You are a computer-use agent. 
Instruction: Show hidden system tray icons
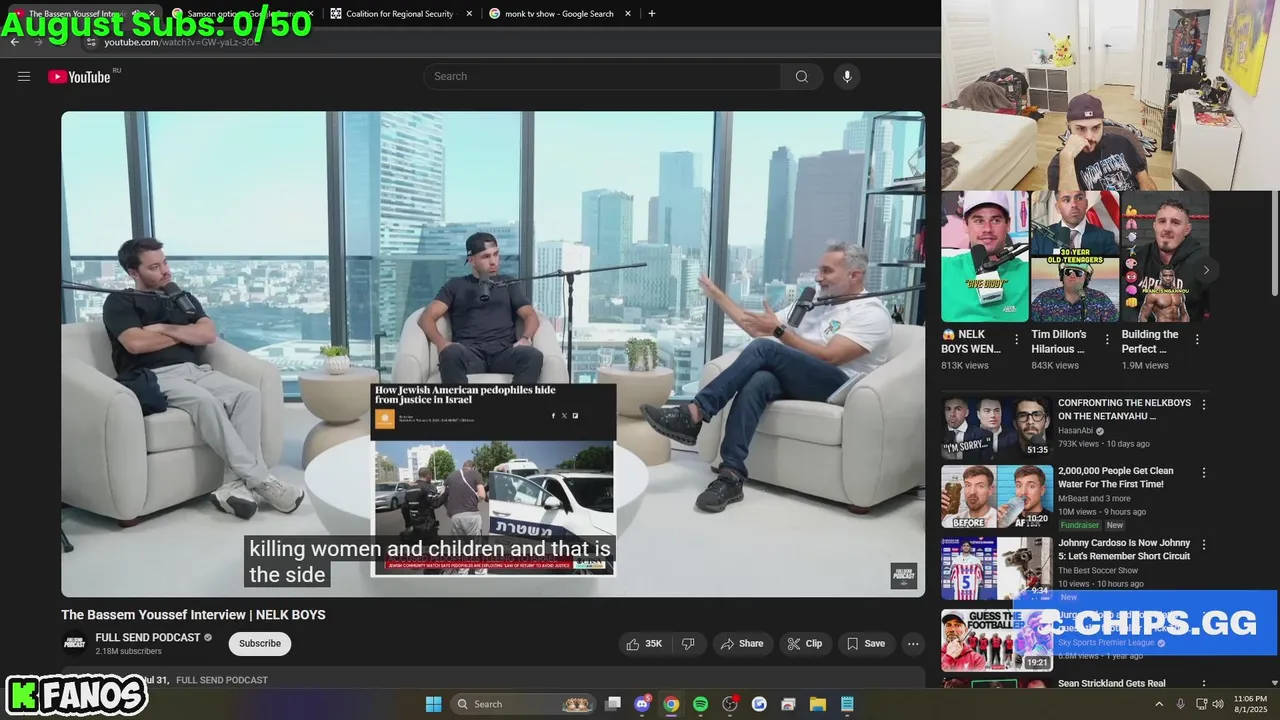click(1159, 704)
